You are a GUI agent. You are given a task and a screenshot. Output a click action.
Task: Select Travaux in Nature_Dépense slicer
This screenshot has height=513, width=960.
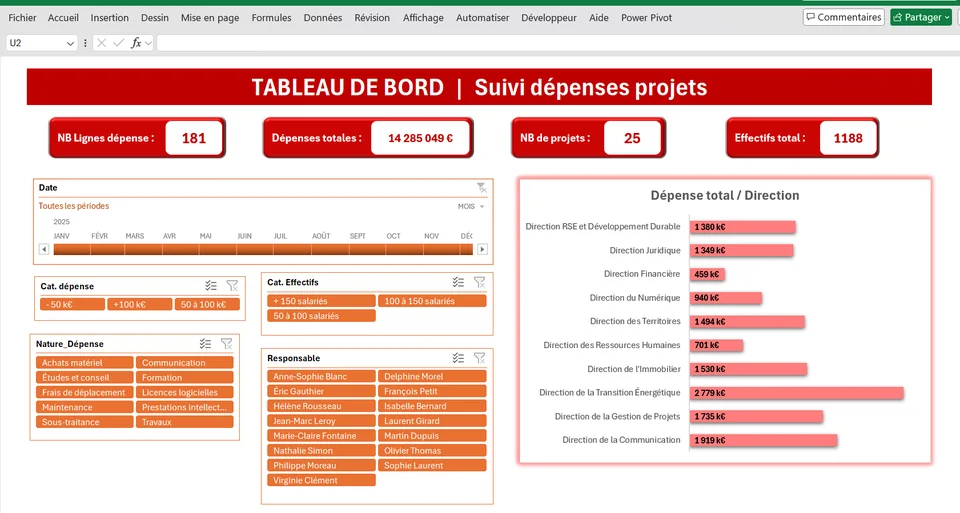[185, 422]
